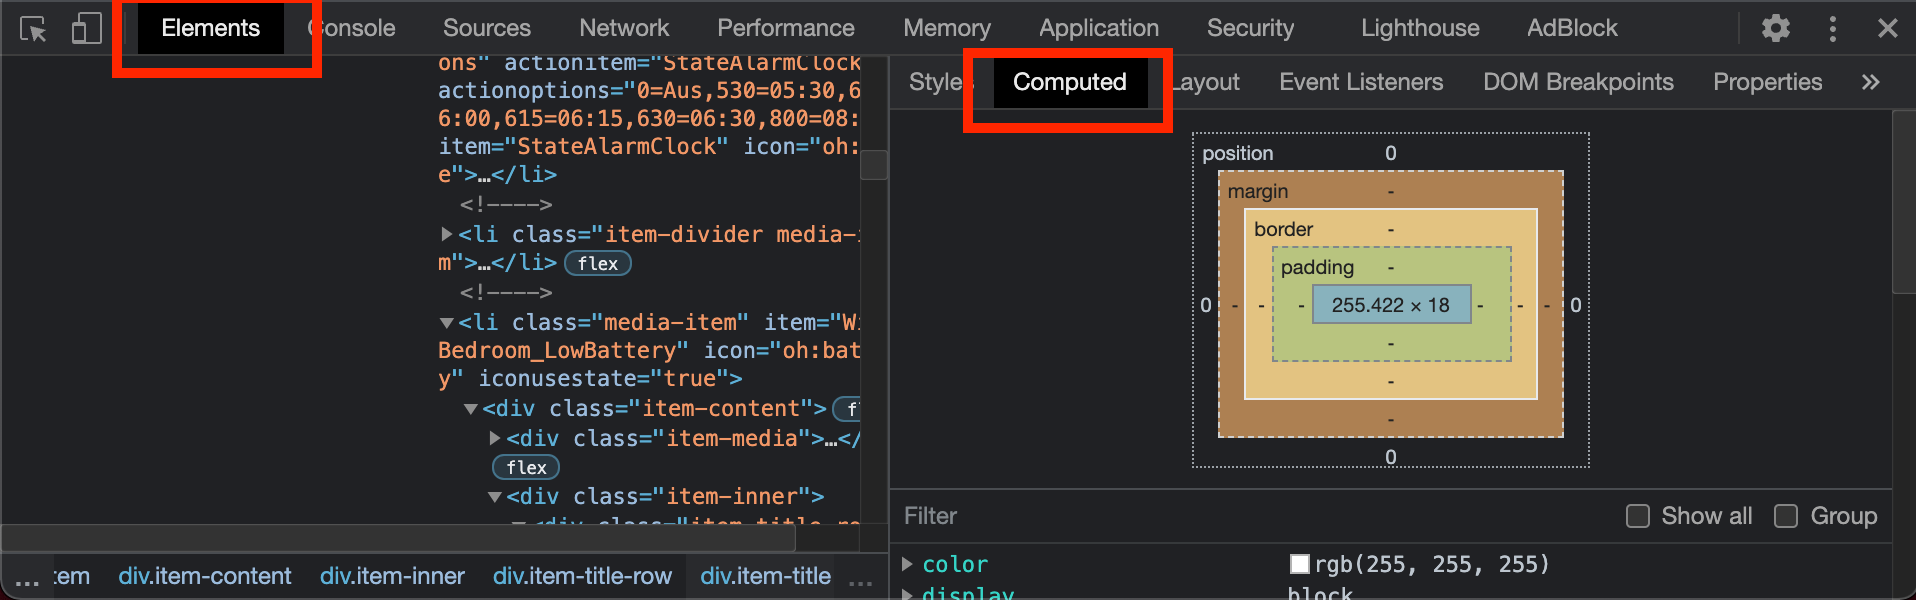Collapse the div item-inner node

495,497
